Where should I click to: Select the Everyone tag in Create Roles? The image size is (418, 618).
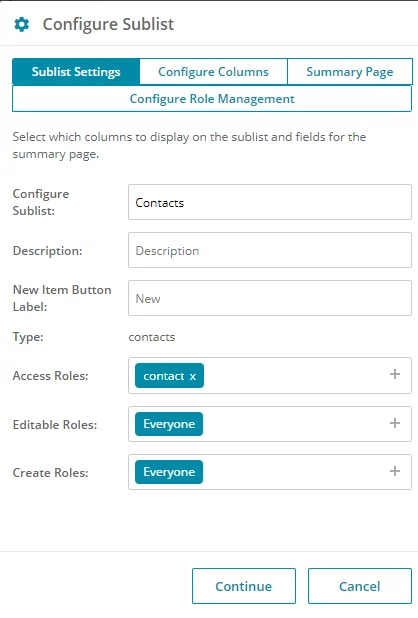click(x=169, y=472)
